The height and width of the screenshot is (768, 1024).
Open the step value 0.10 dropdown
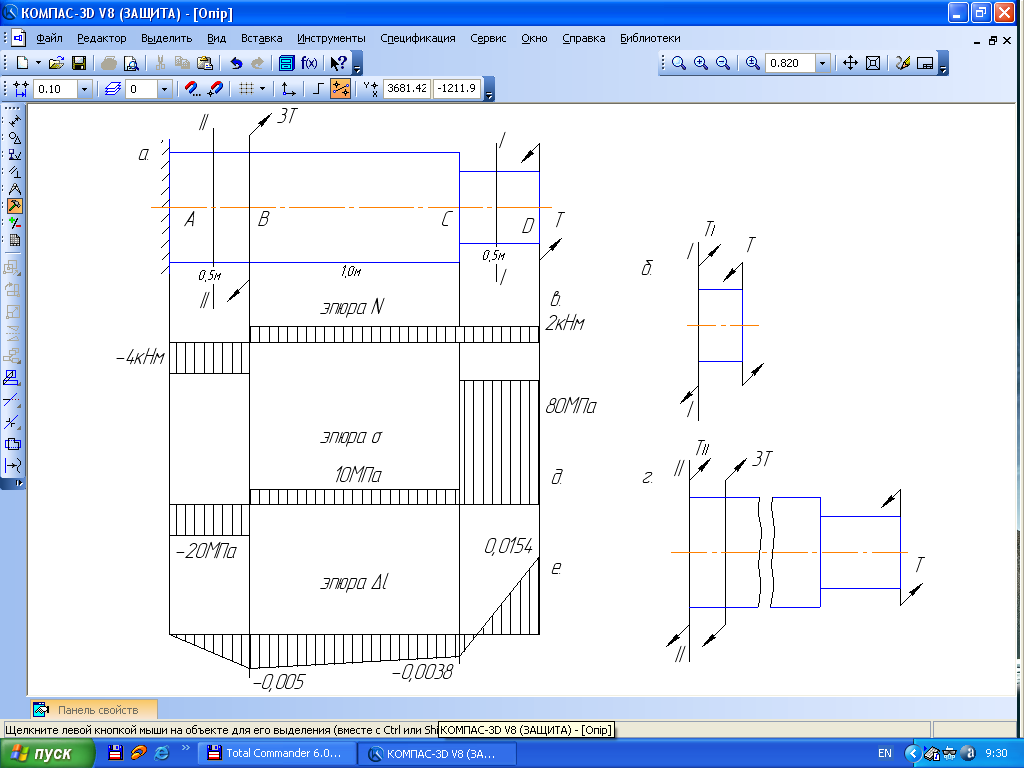[84, 89]
